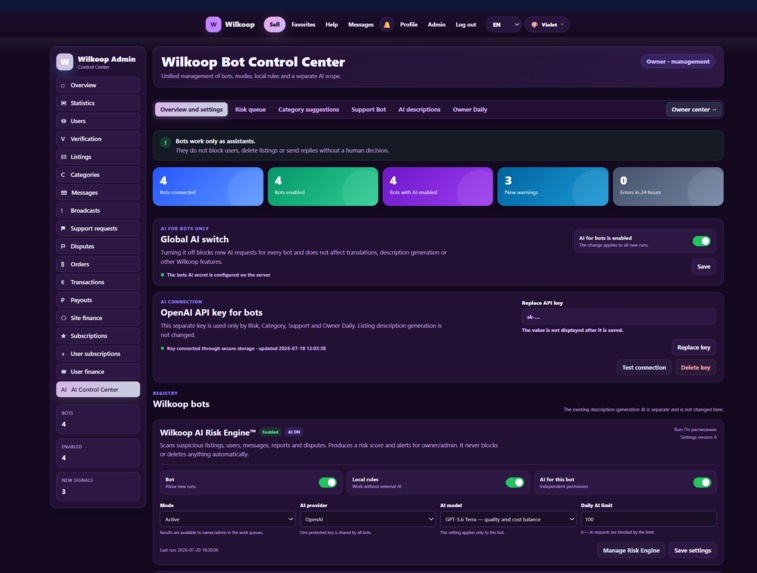Click the Overview sidebar icon
The width and height of the screenshot is (757, 573).
point(63,85)
